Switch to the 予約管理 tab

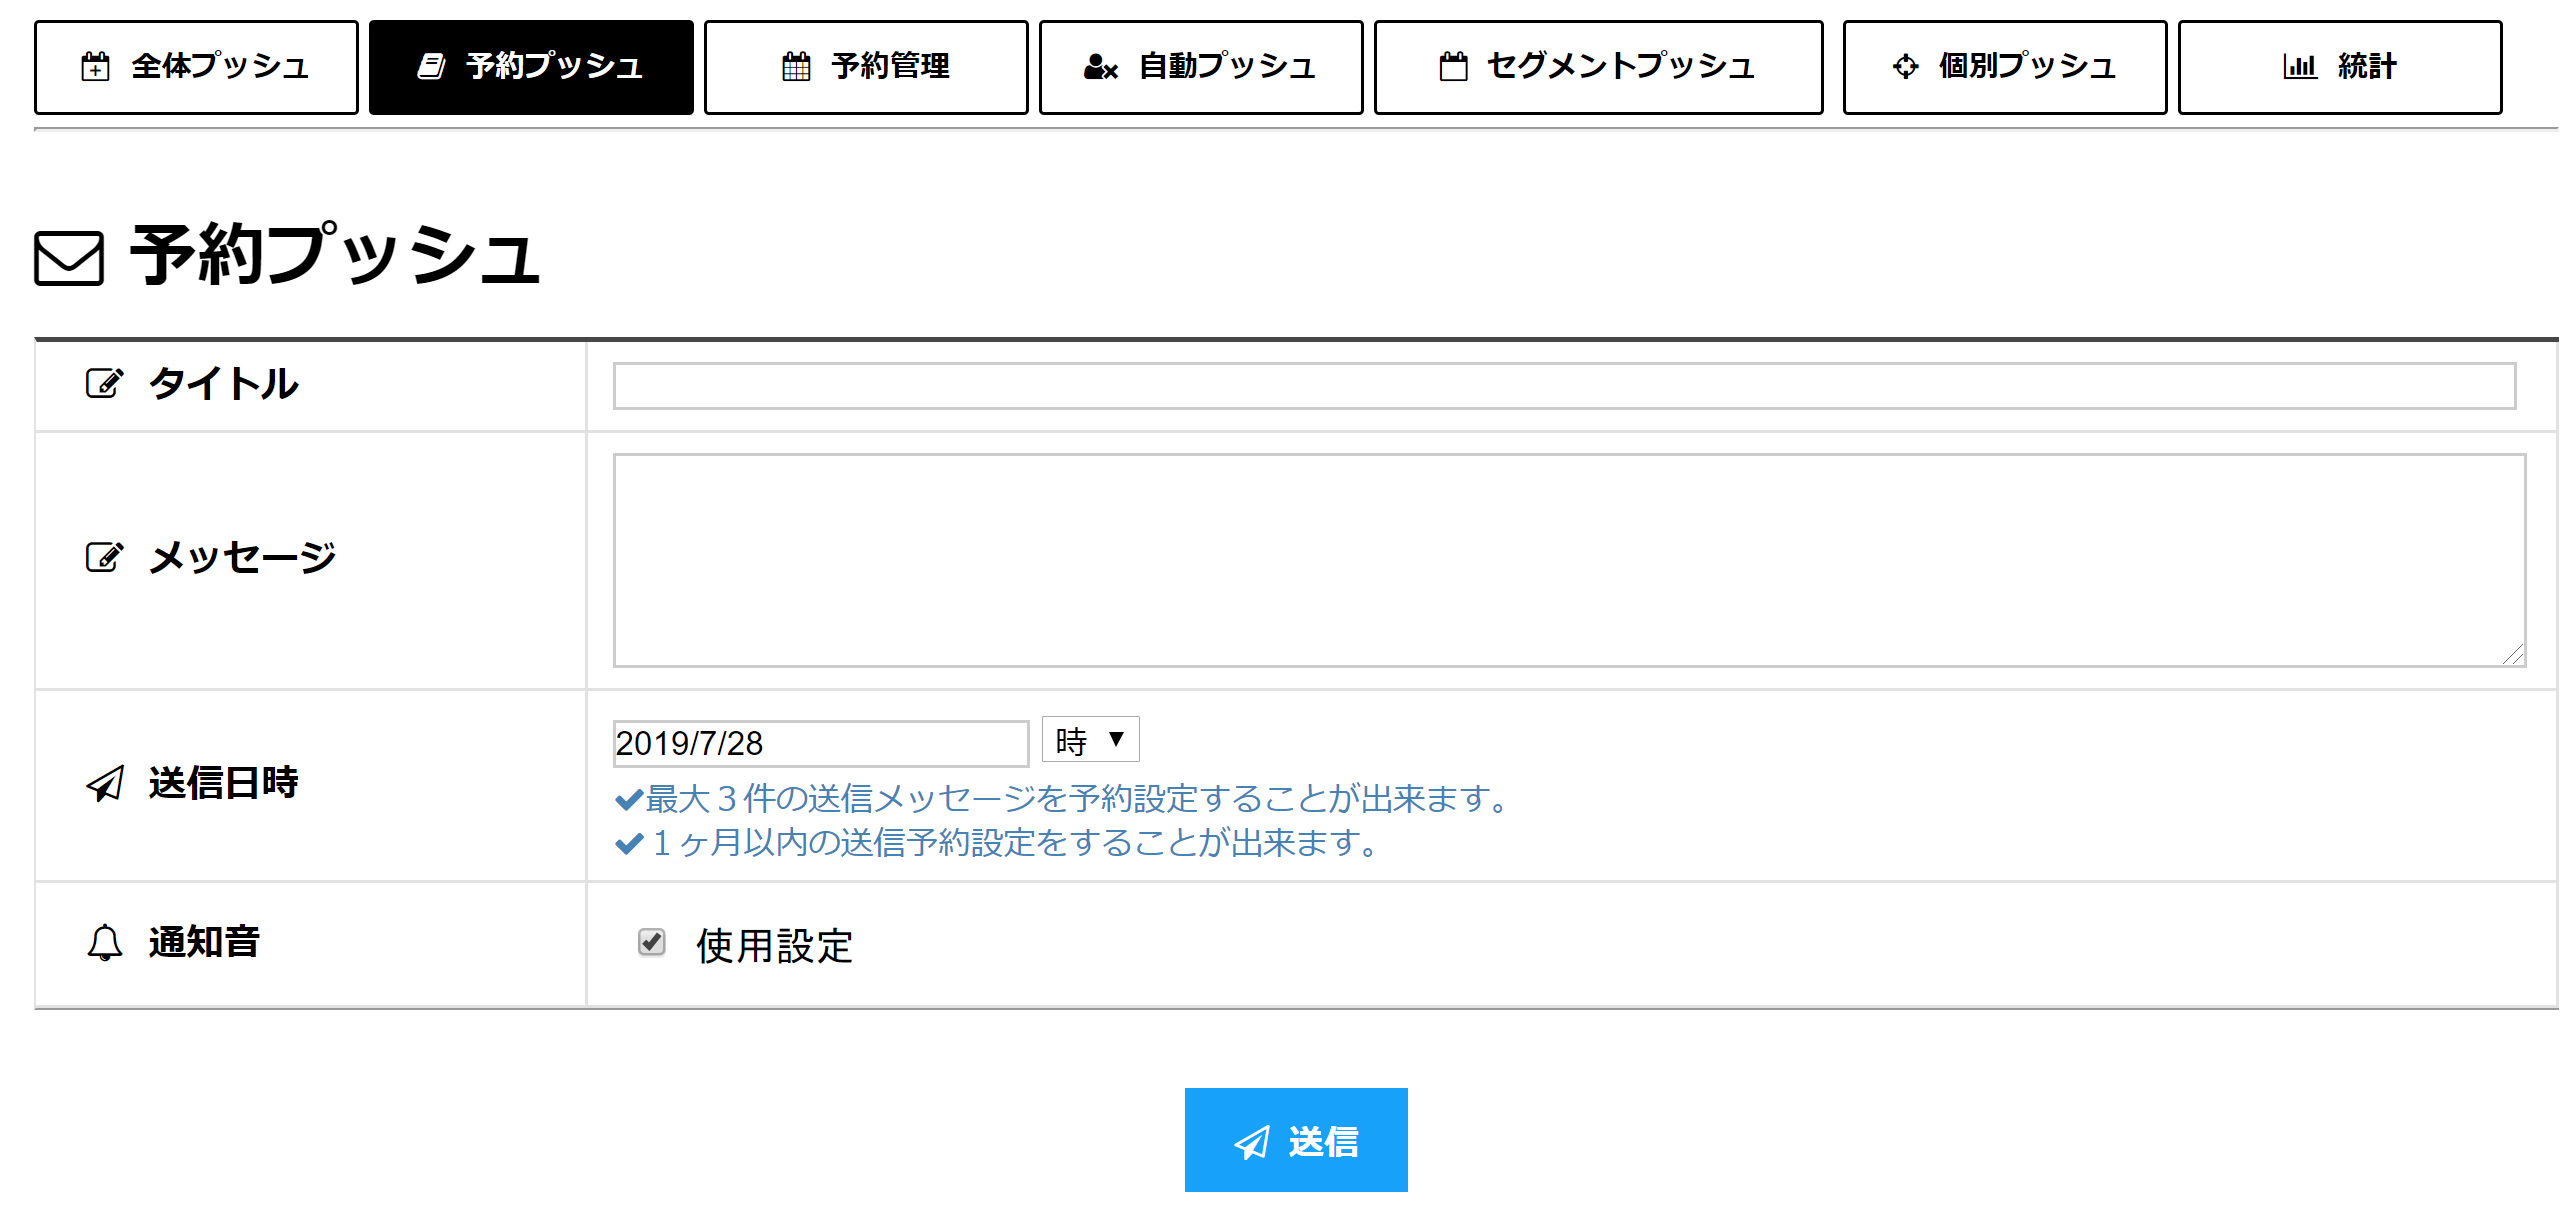tap(866, 67)
